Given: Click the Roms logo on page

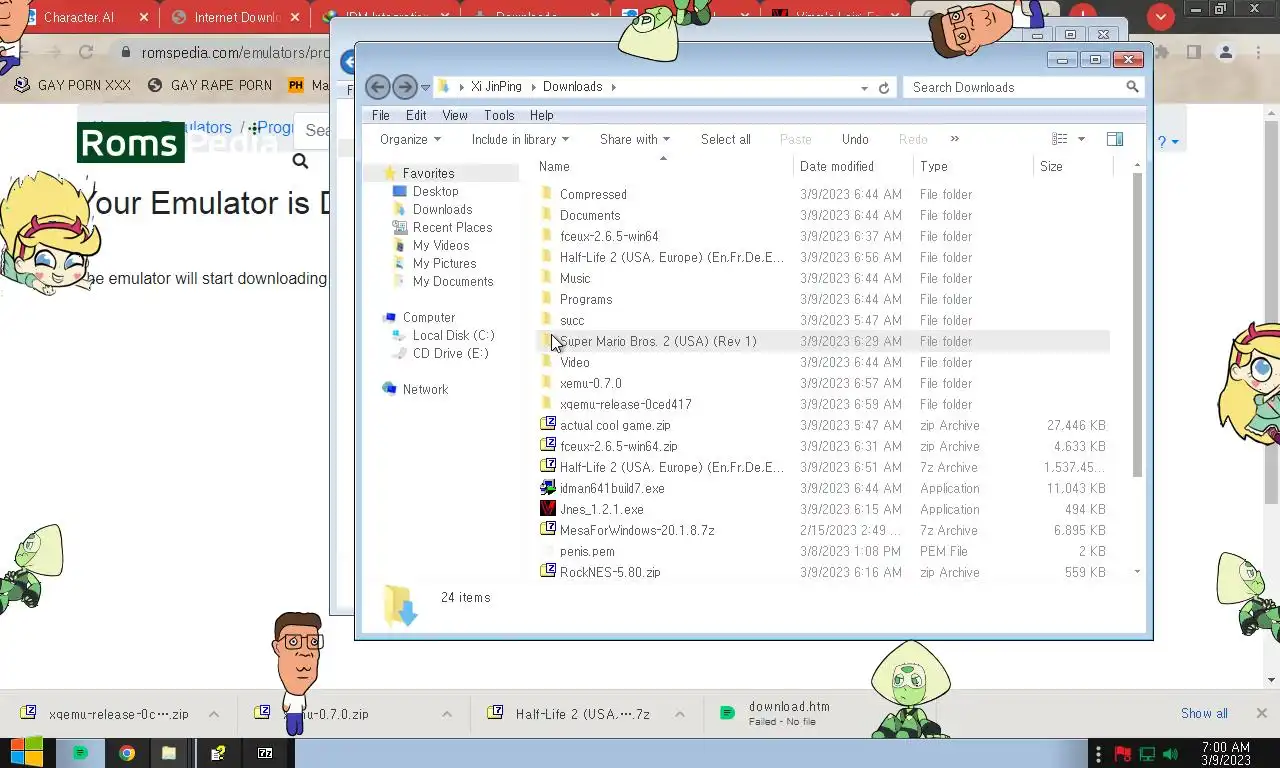Looking at the screenshot, I should (130, 143).
